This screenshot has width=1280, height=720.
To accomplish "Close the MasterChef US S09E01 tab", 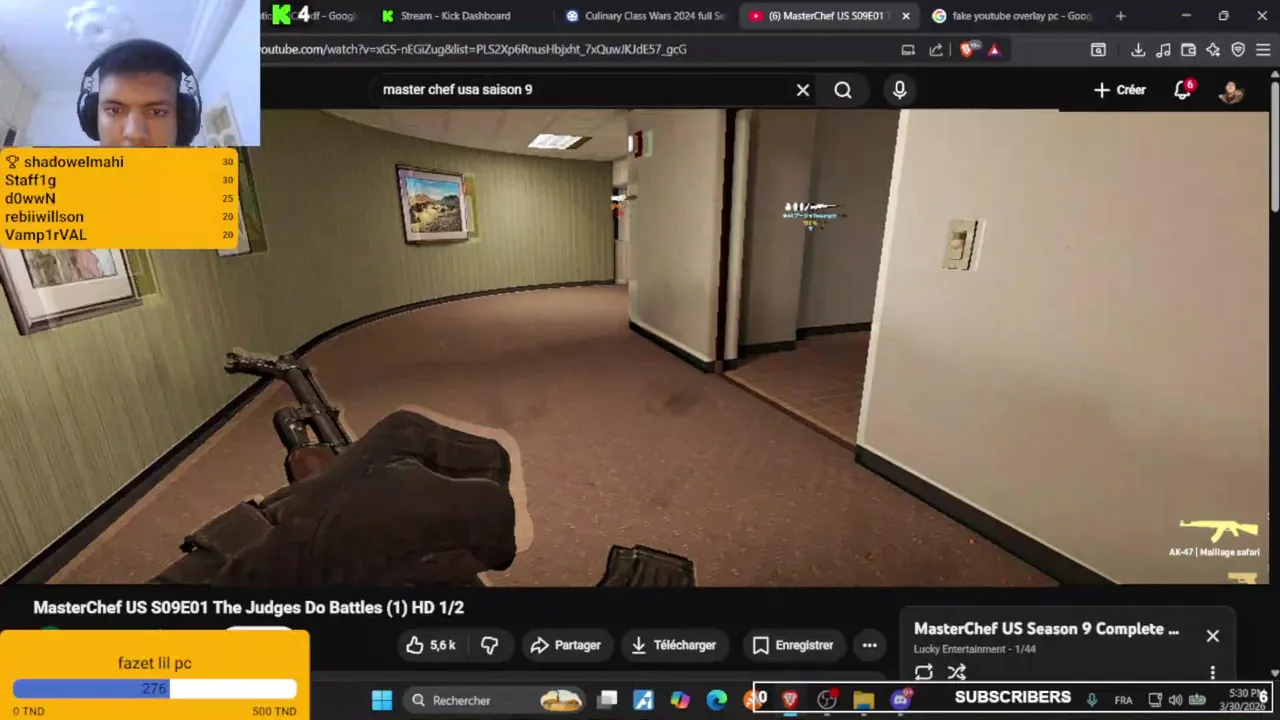I will click(x=906, y=16).
